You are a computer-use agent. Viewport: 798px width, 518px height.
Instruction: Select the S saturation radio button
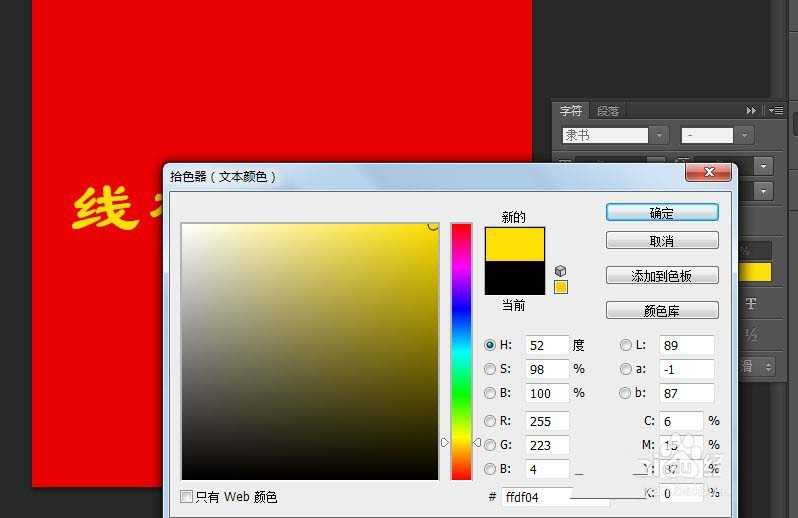(490, 369)
